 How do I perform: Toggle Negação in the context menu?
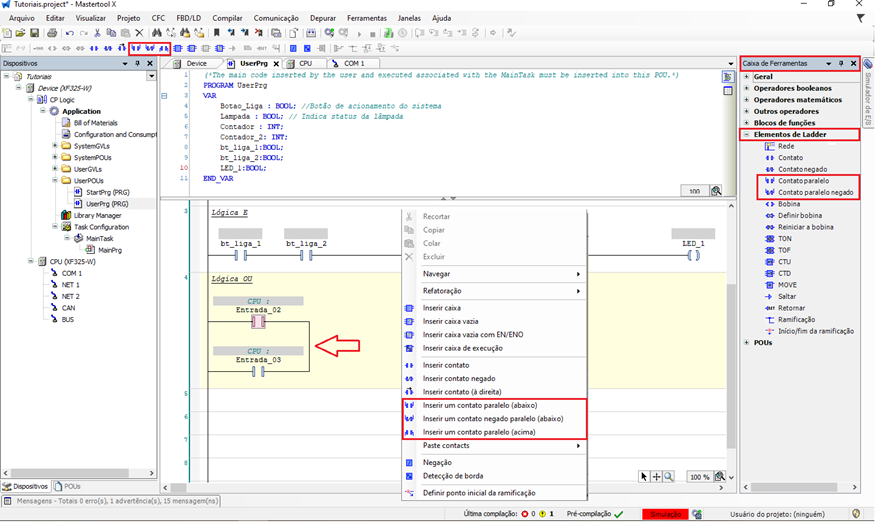[x=438, y=462]
